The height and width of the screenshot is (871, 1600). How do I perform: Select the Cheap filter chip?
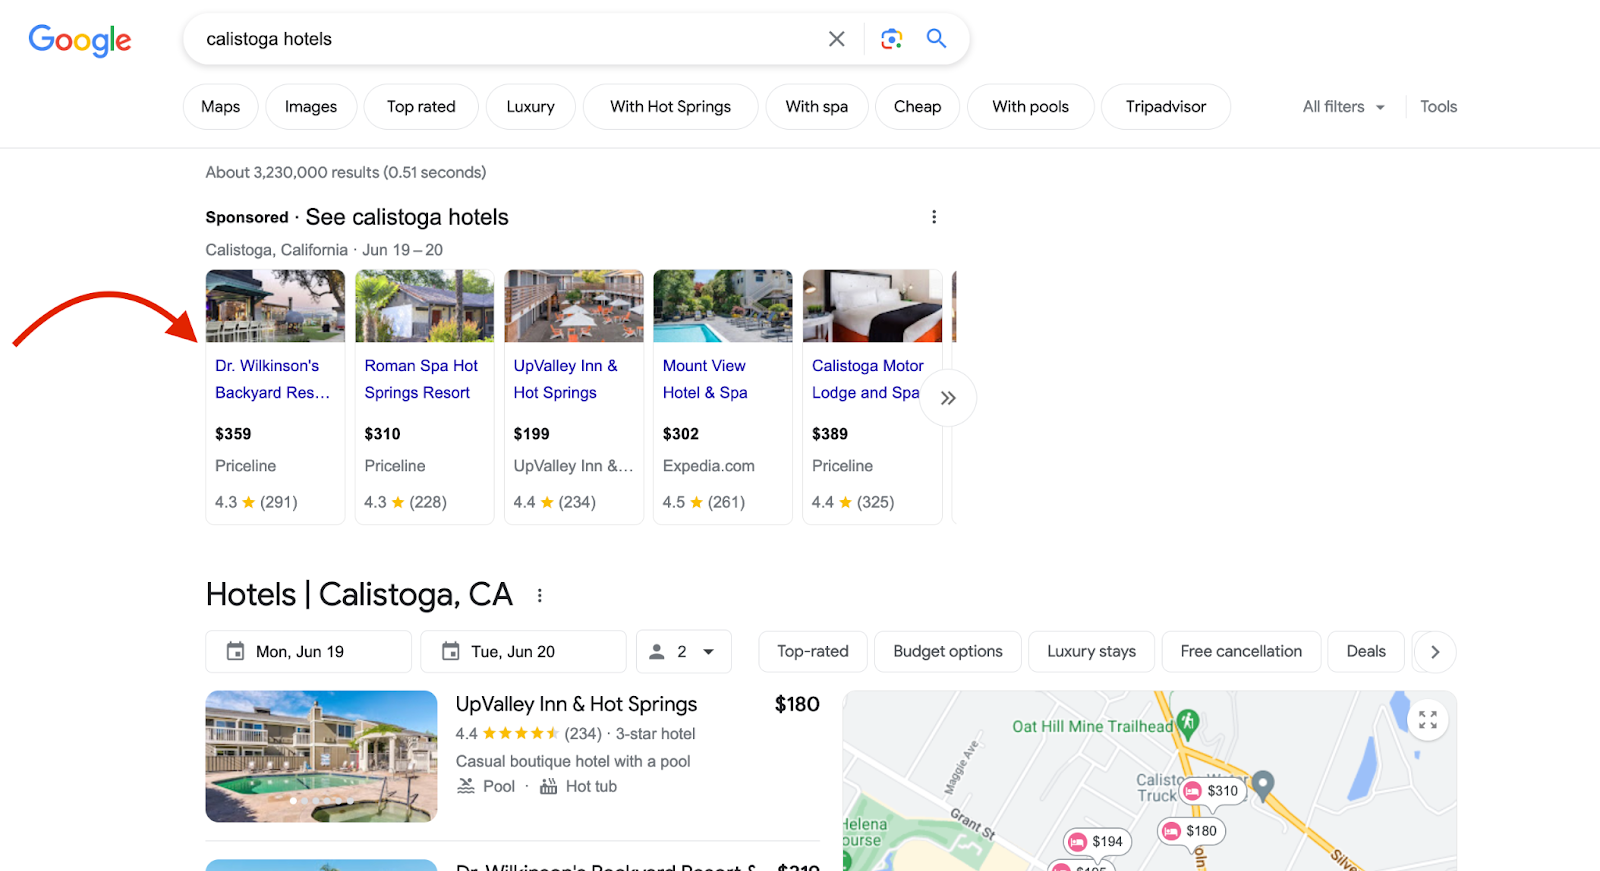click(x=917, y=107)
